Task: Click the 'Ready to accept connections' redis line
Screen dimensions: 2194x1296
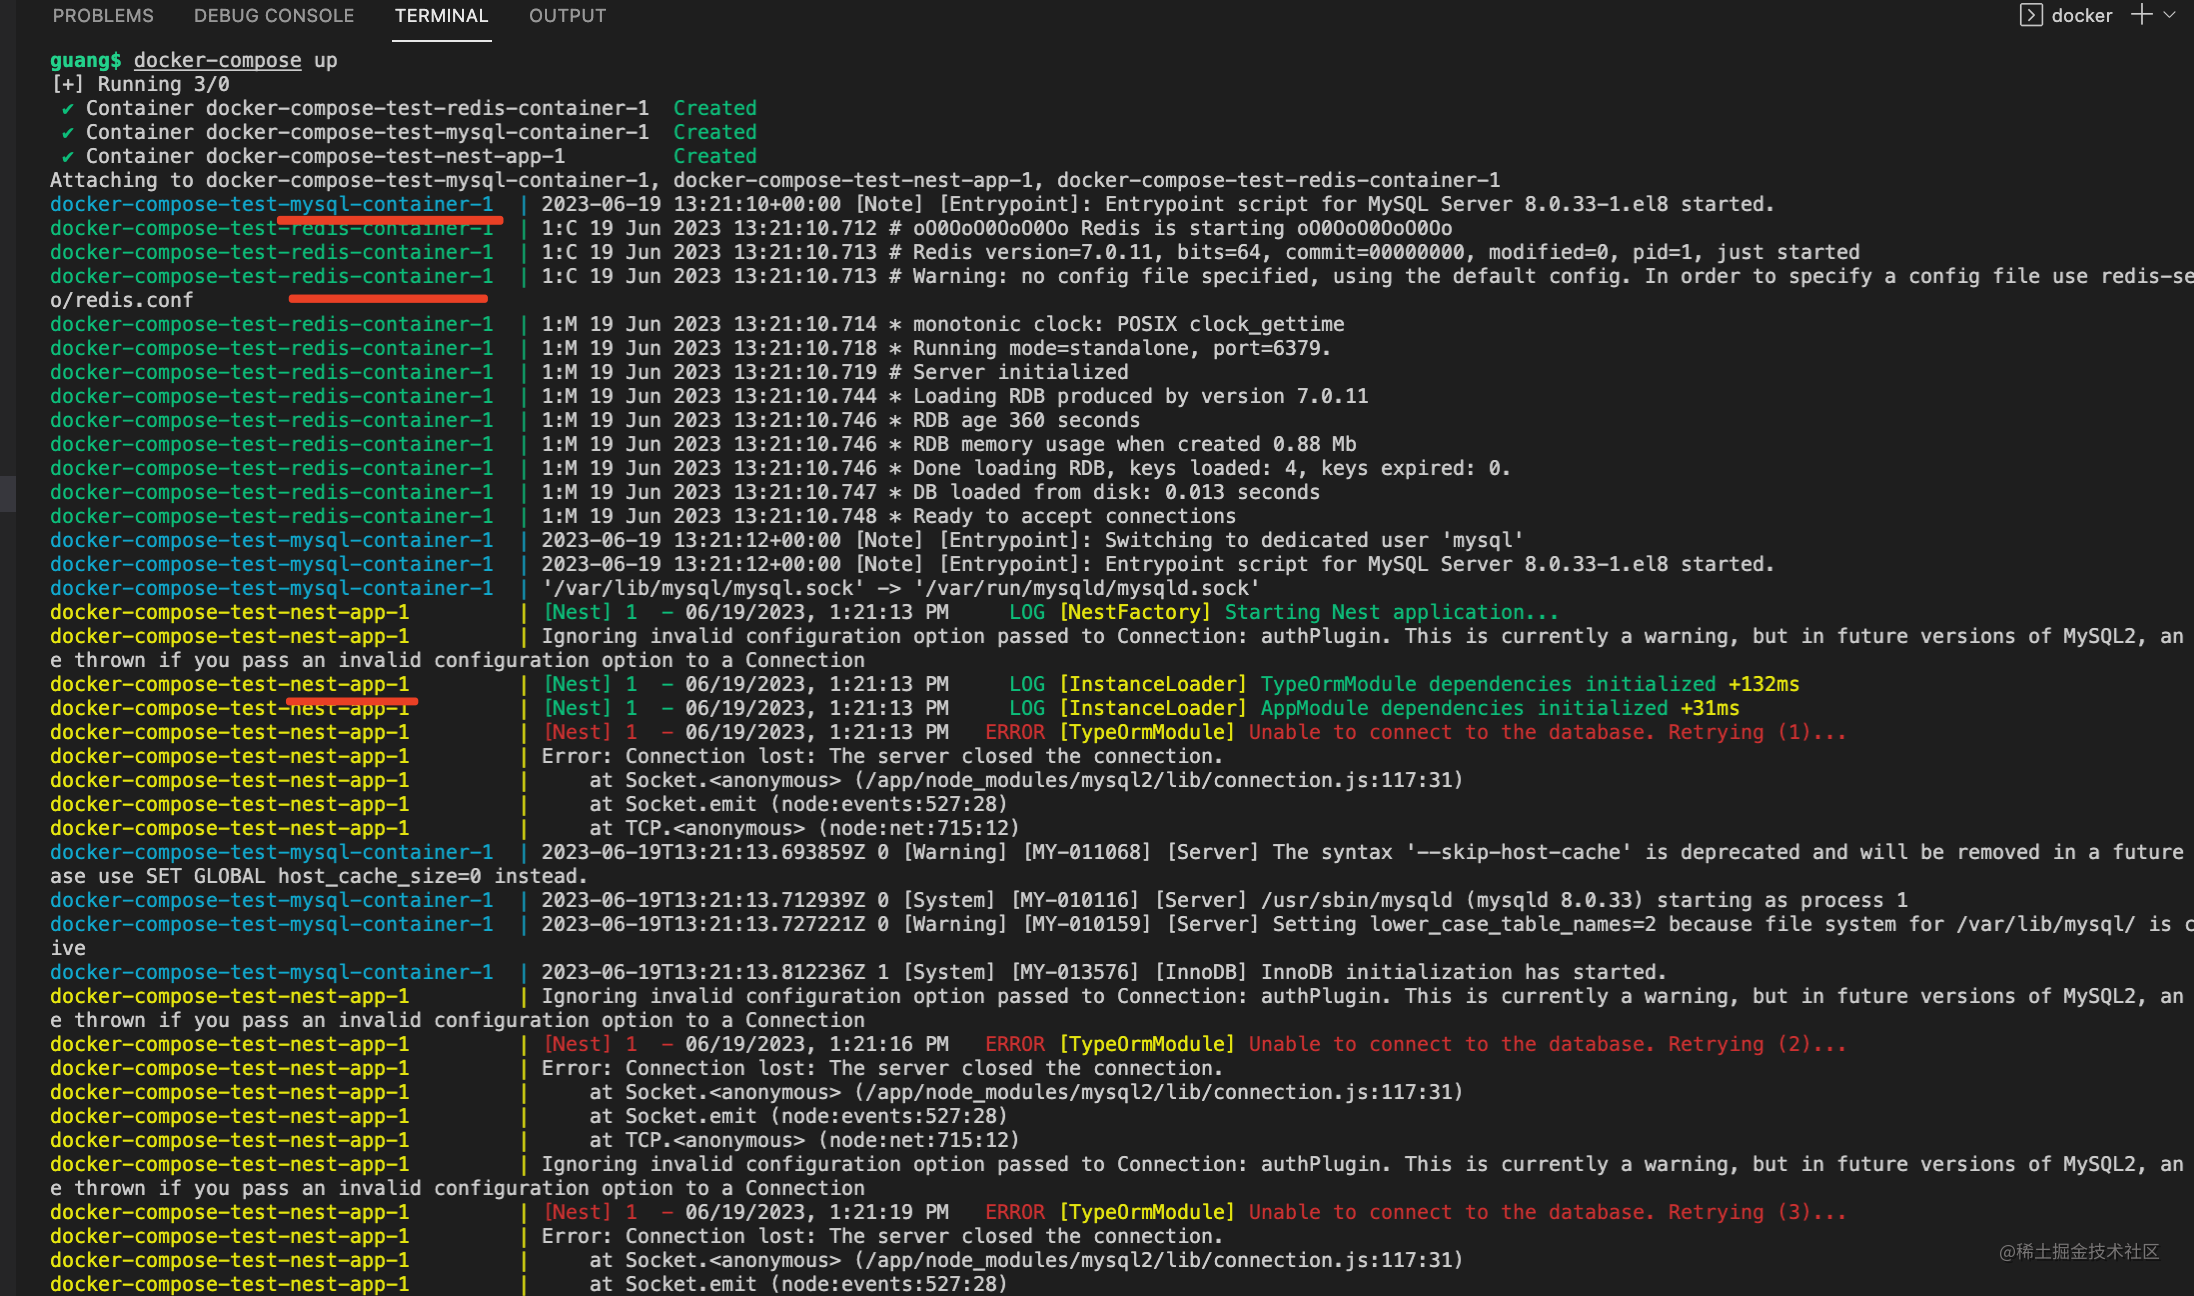Action: point(1073,516)
